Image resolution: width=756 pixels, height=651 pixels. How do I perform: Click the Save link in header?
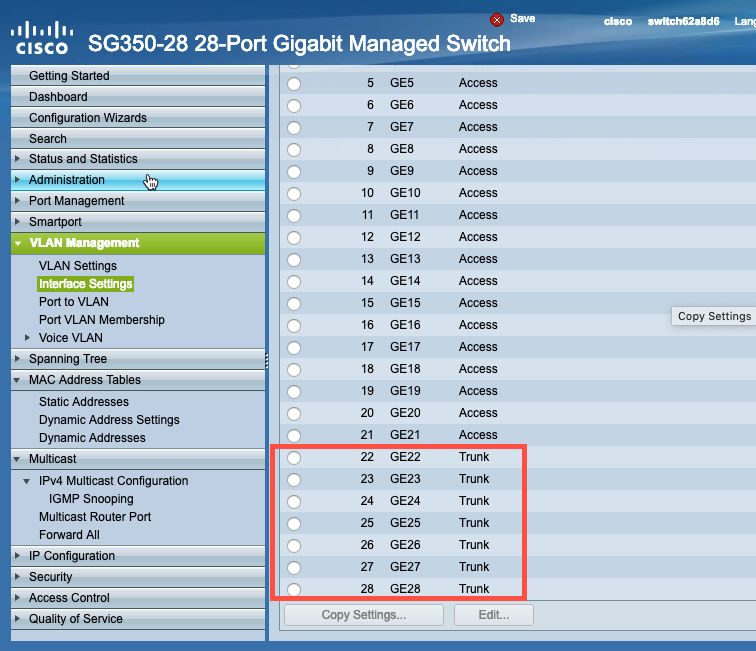coord(523,18)
